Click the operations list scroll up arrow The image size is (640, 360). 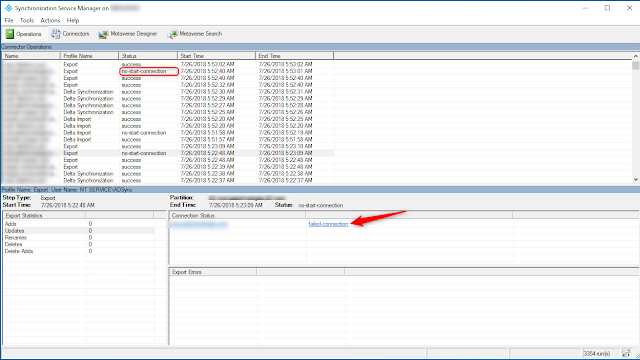[636, 56]
